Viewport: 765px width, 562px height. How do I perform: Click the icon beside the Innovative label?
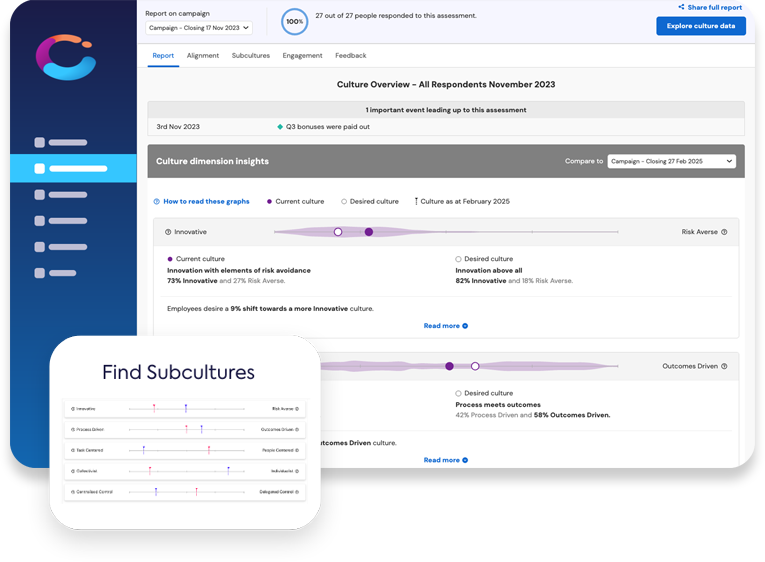click(x=168, y=232)
